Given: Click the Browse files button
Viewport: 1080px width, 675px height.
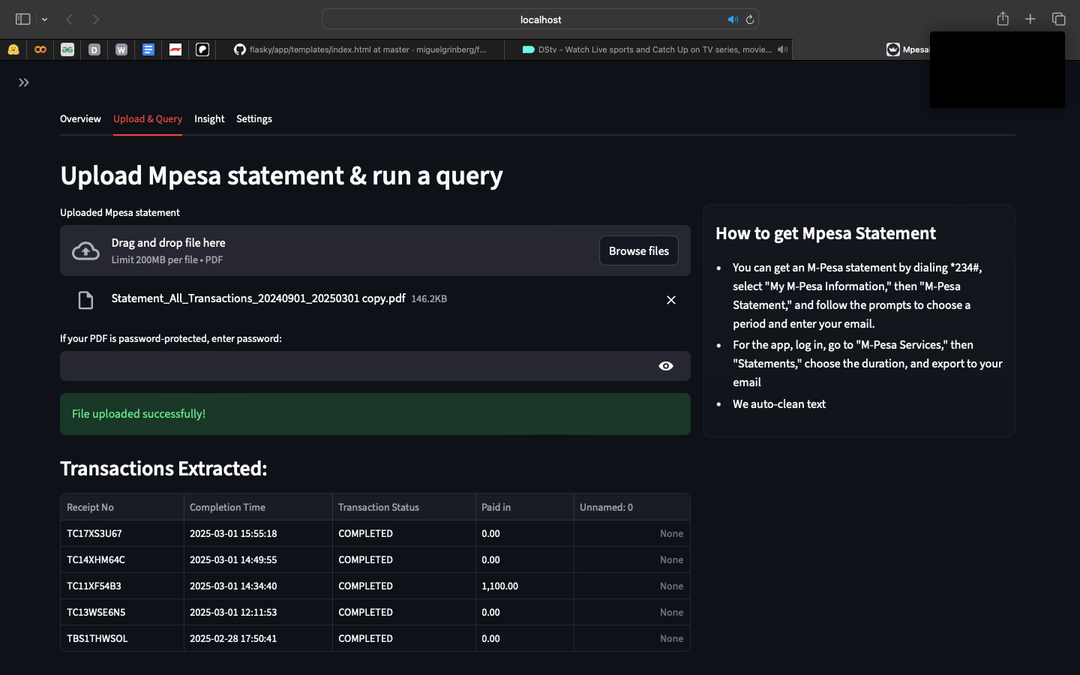Looking at the screenshot, I should (x=638, y=251).
